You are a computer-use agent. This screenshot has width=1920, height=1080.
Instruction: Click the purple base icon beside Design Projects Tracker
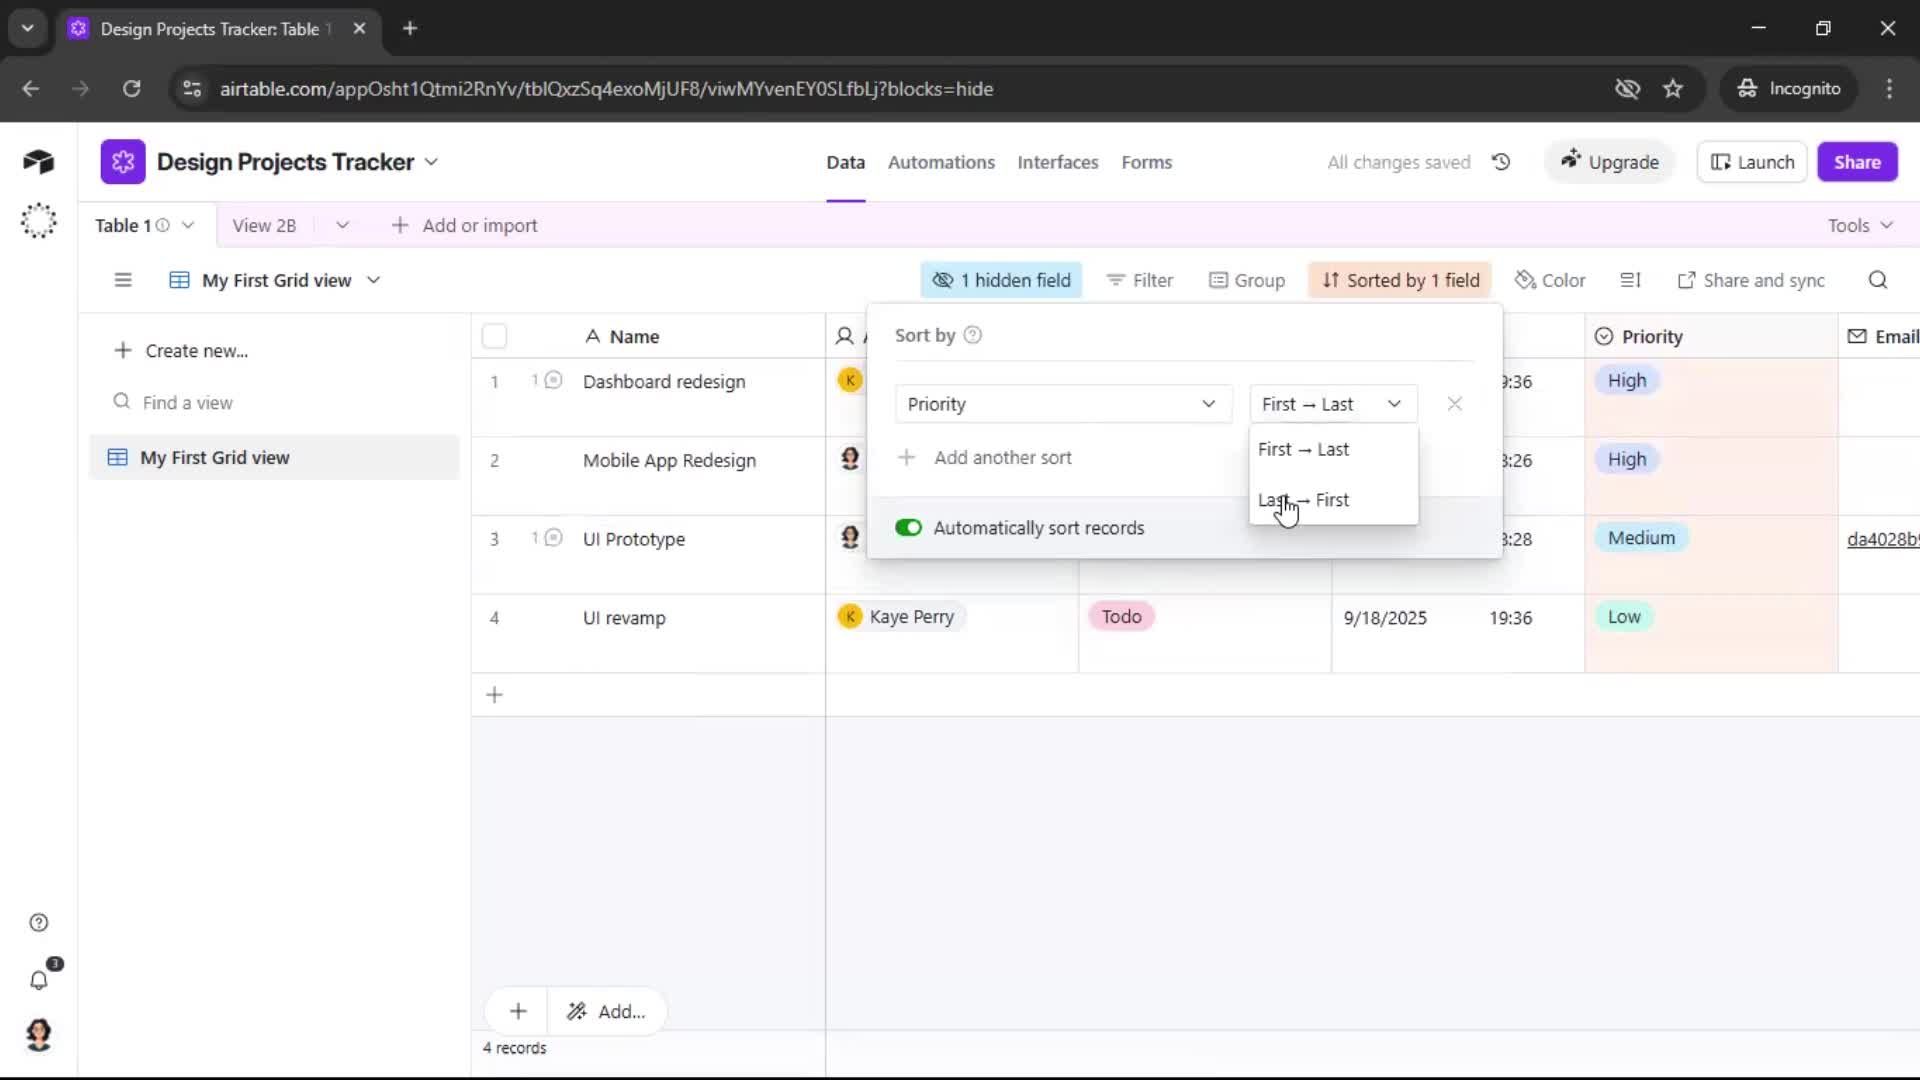pyautogui.click(x=123, y=162)
